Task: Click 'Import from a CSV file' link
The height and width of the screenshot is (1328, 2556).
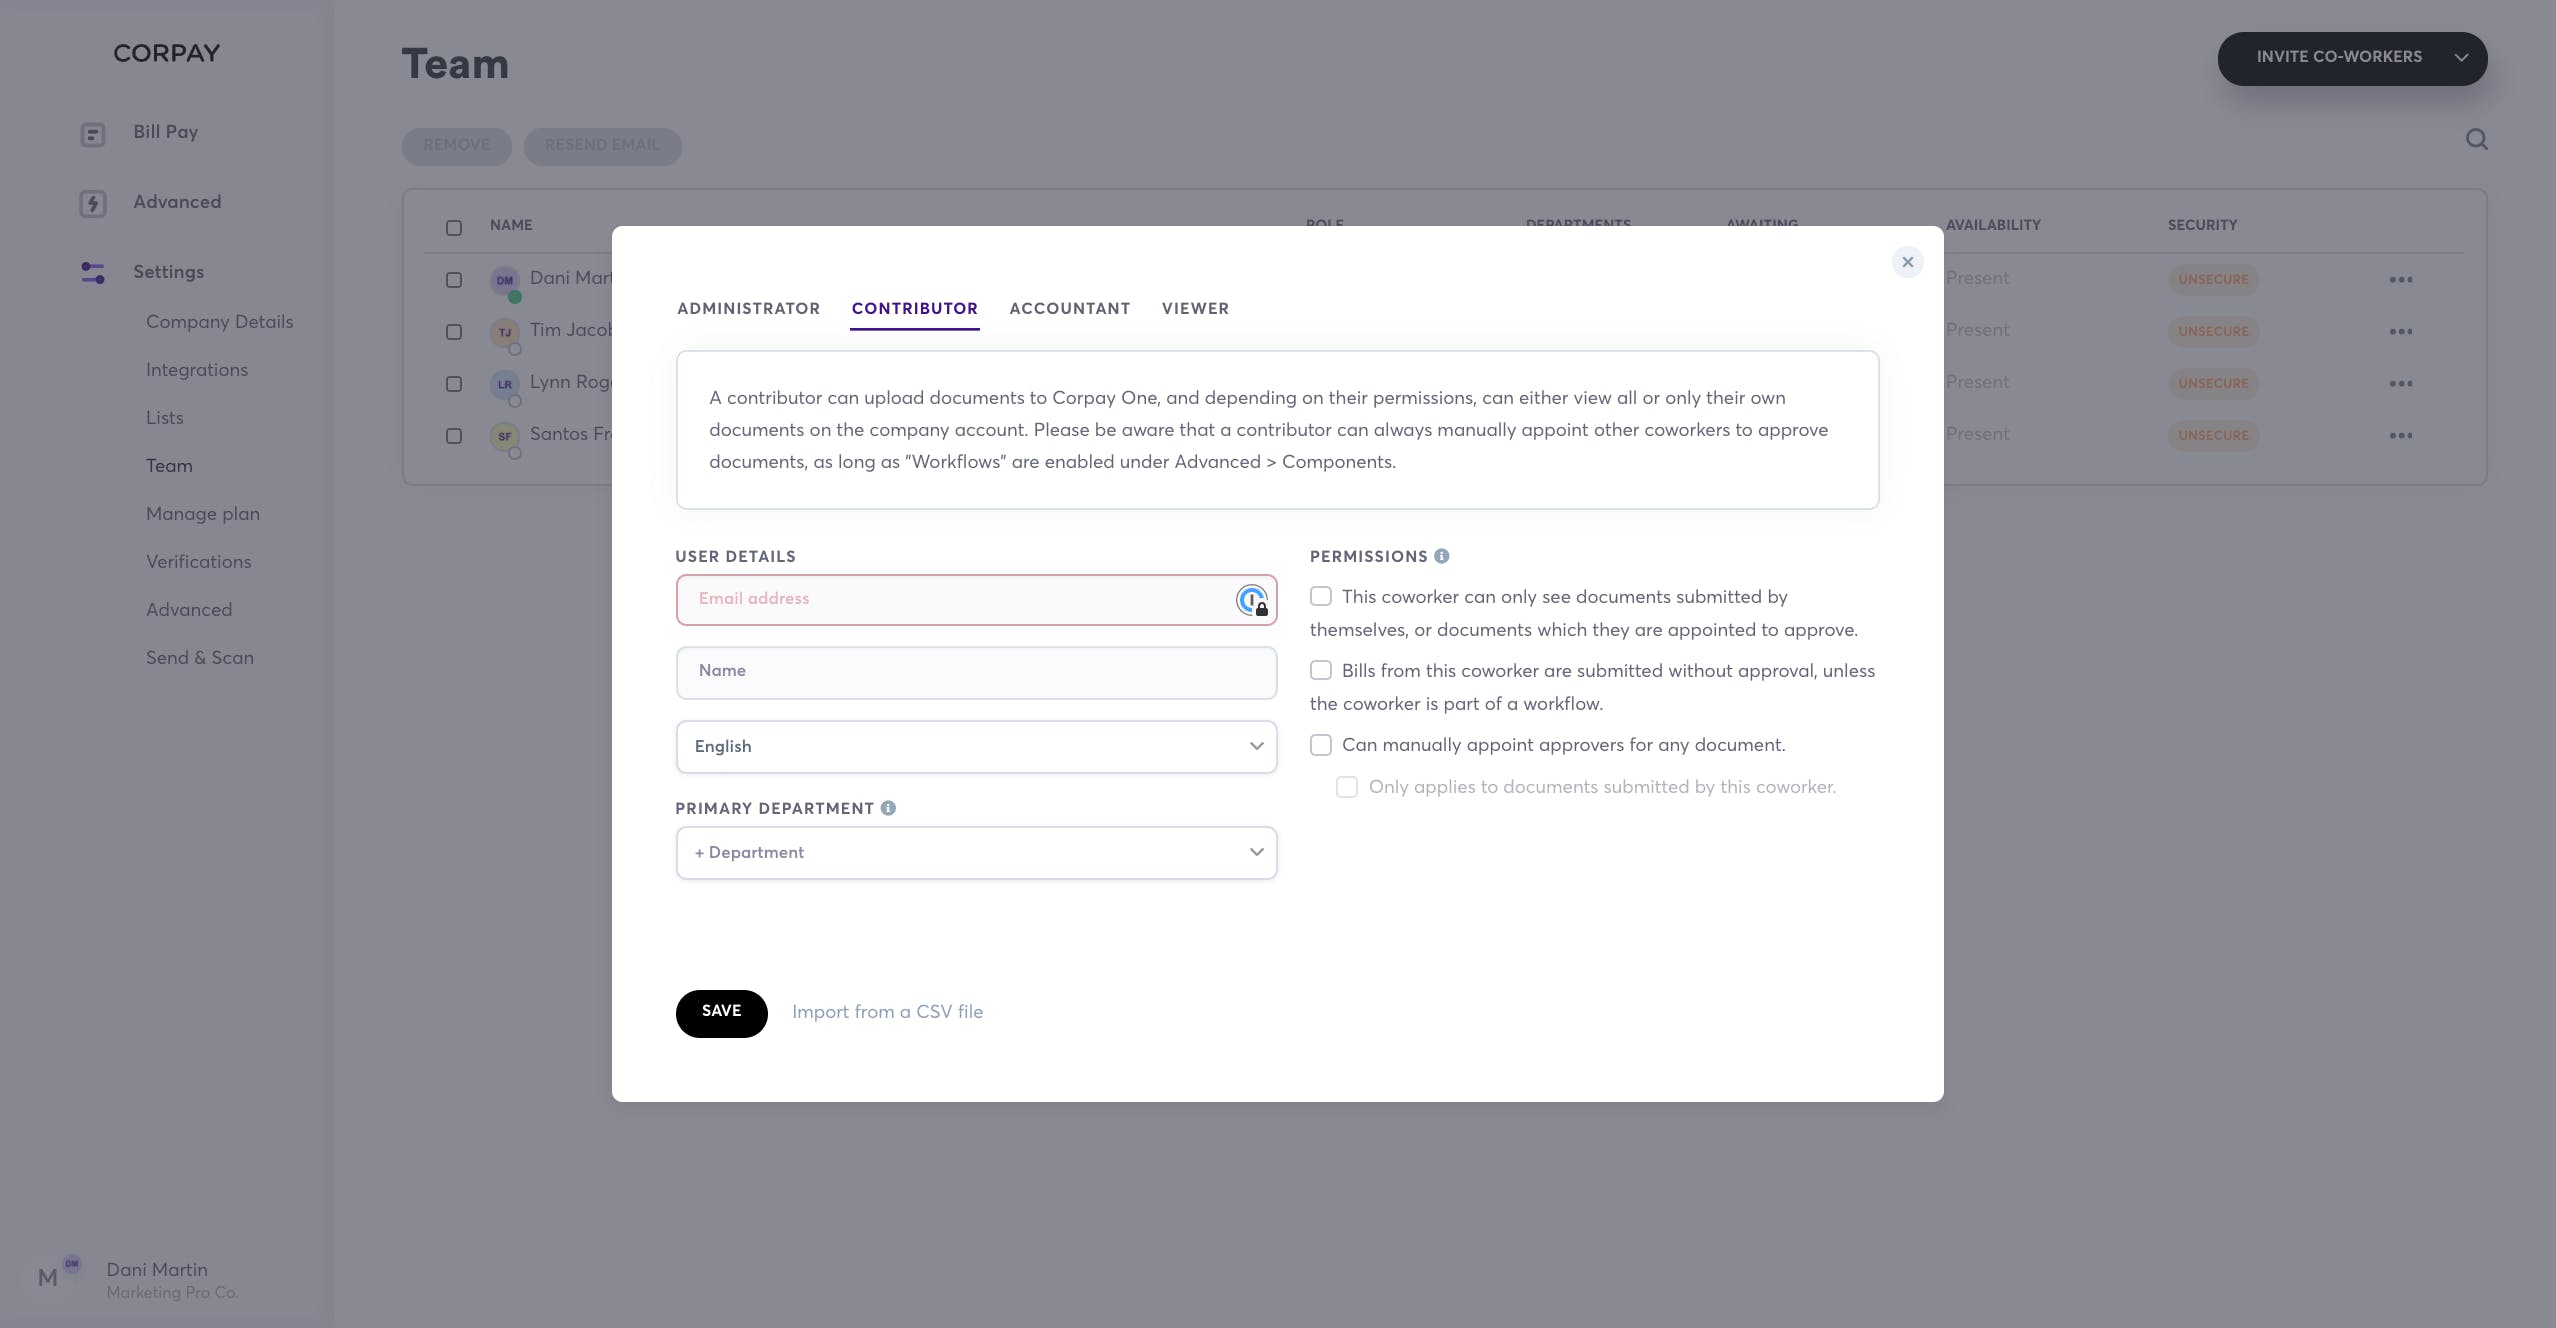Action: tap(887, 1012)
